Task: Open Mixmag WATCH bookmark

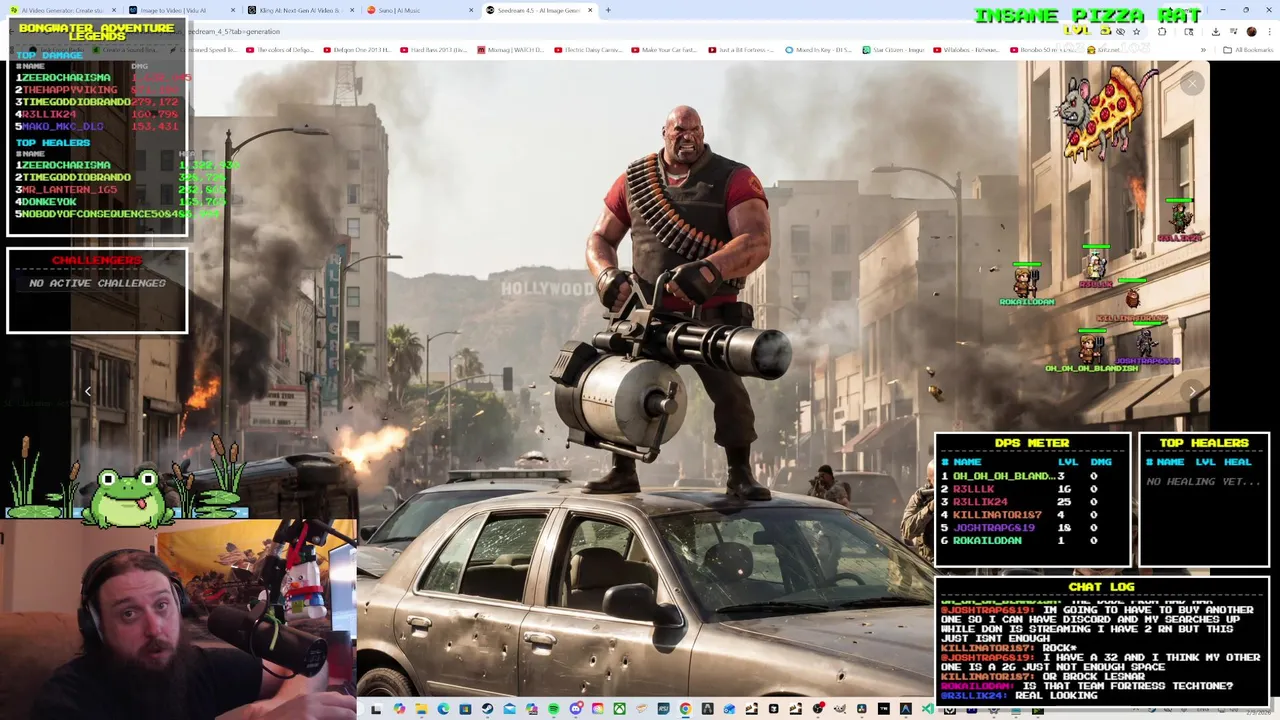Action: (513, 50)
